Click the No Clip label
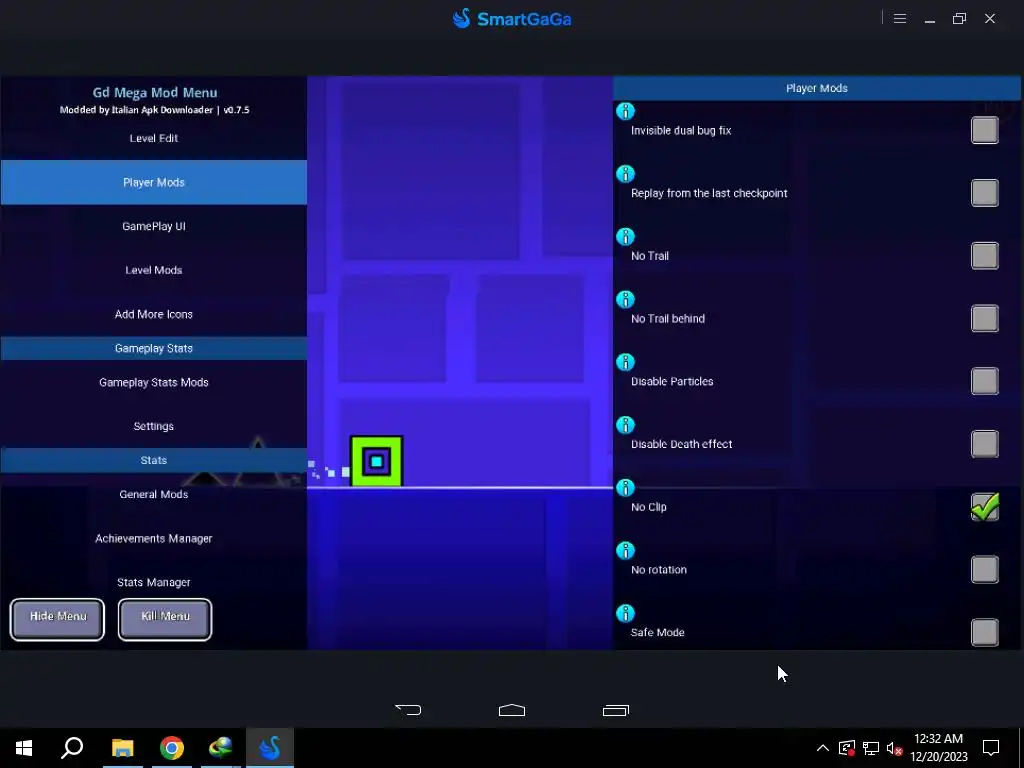This screenshot has width=1024, height=768. pyautogui.click(x=648, y=507)
